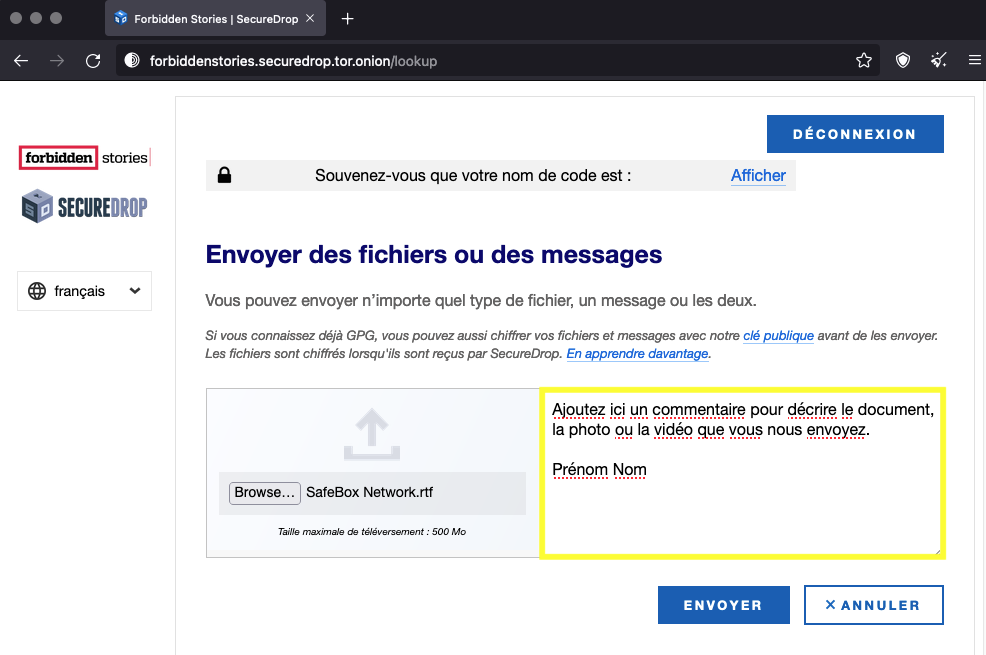Click the onion site identity icon
This screenshot has width=986, height=655.
pos(131,61)
